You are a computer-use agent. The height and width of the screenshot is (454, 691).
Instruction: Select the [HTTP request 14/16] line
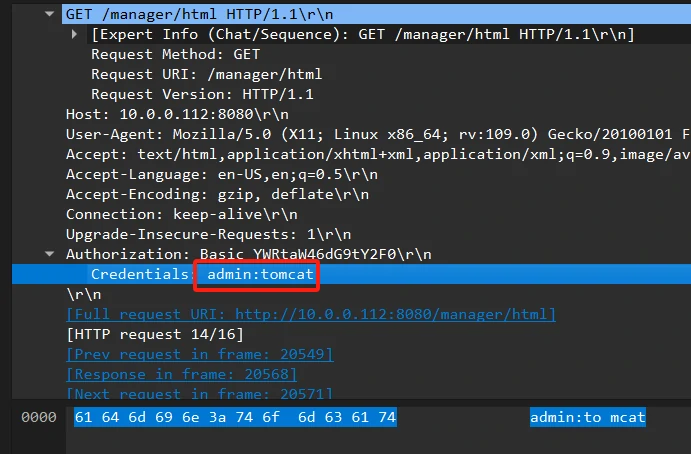154,334
